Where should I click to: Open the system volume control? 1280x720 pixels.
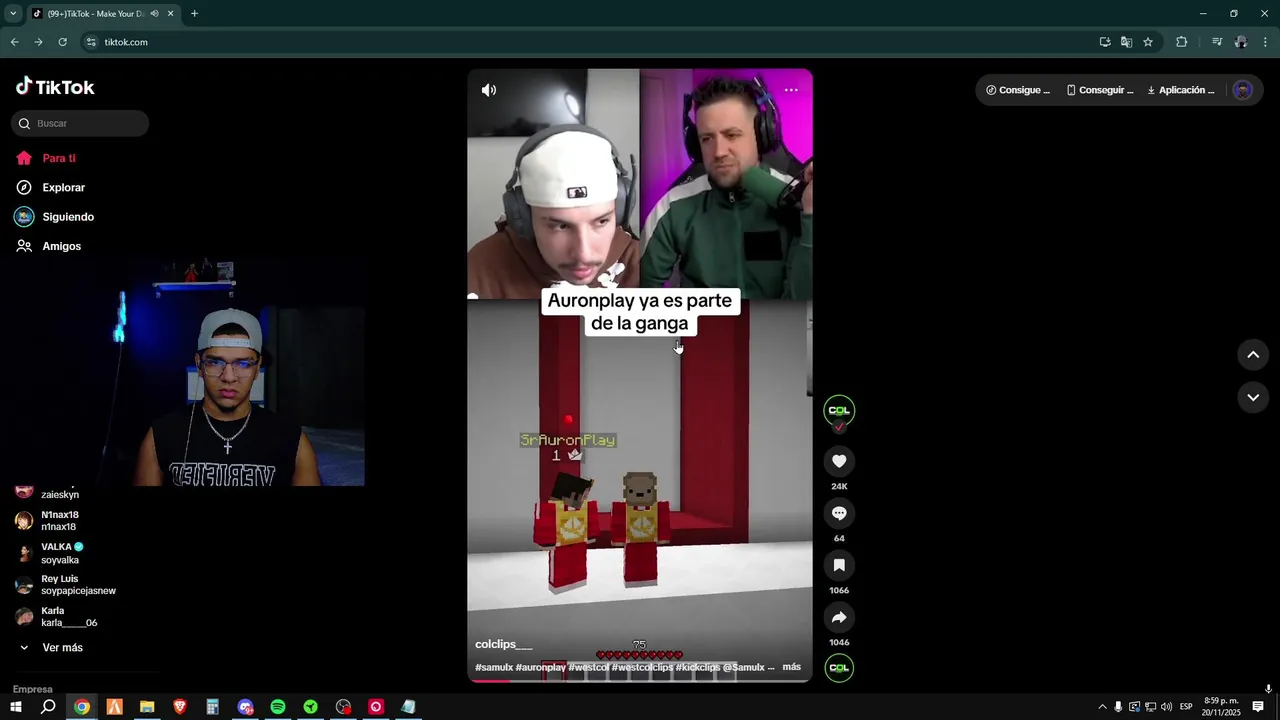coord(1166,707)
